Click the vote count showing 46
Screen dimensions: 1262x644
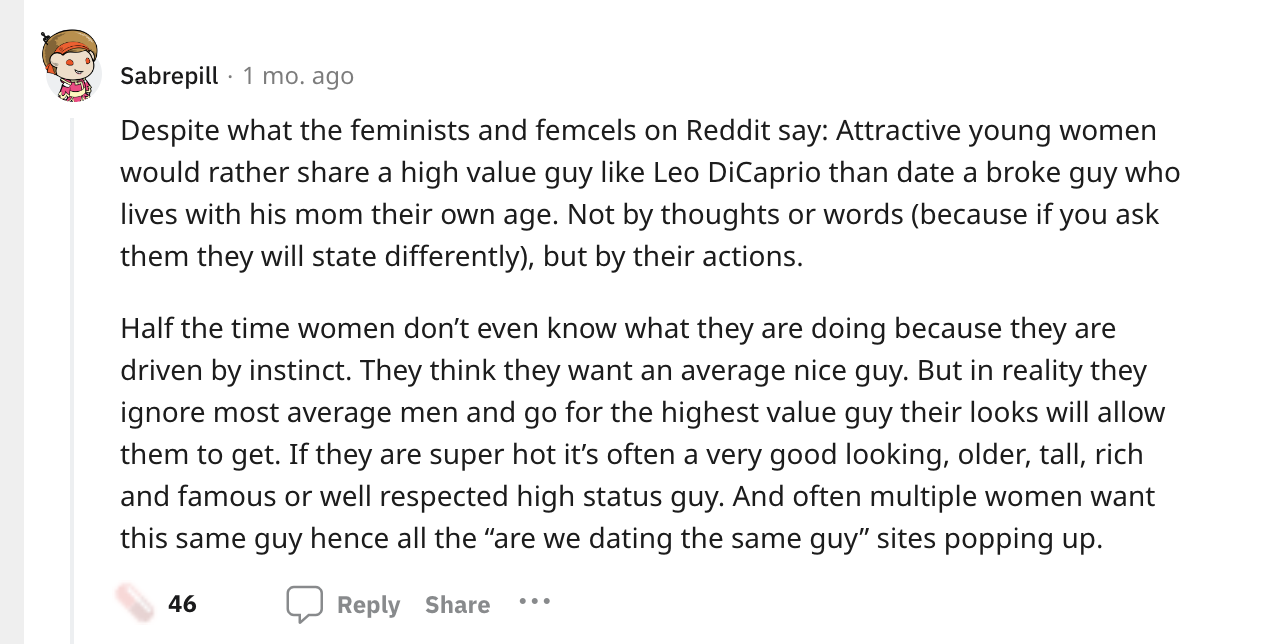tap(182, 604)
